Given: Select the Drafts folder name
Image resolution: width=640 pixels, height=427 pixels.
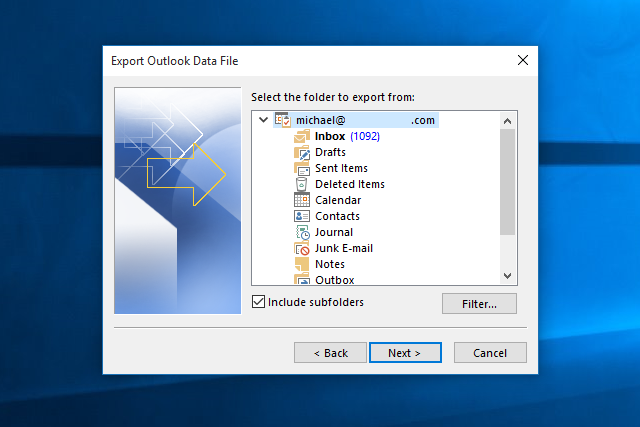Looking at the screenshot, I should pyautogui.click(x=330, y=152).
